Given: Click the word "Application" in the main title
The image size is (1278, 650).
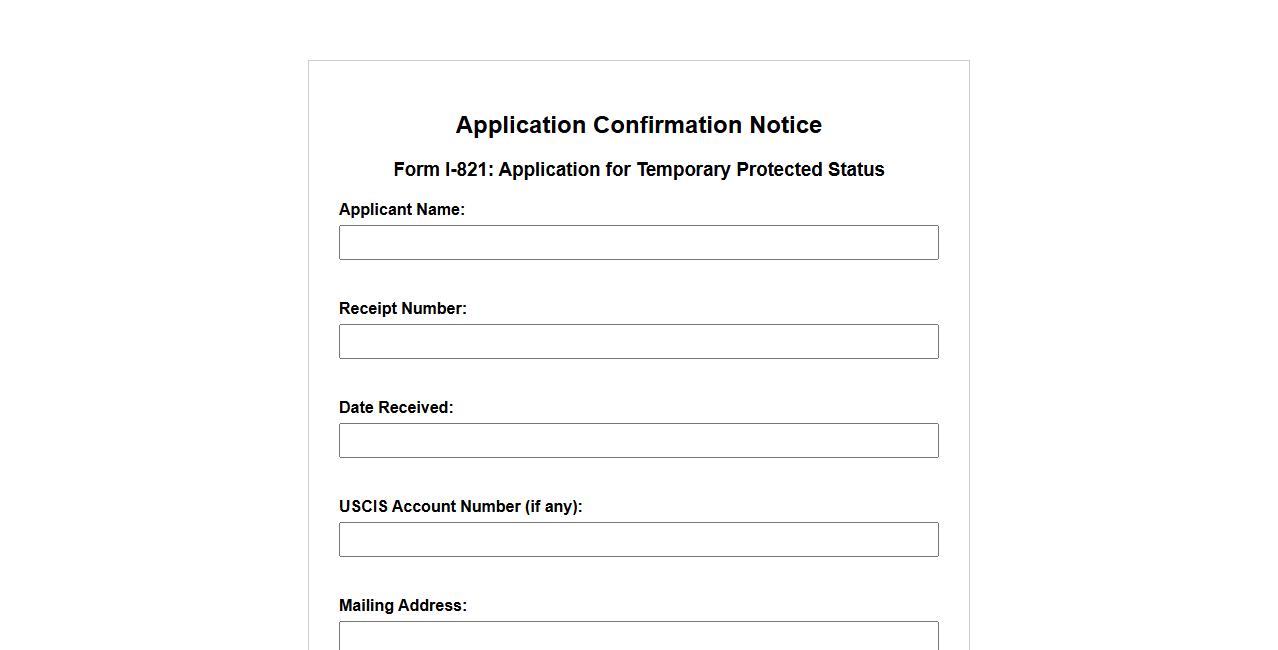Looking at the screenshot, I should pos(521,126).
